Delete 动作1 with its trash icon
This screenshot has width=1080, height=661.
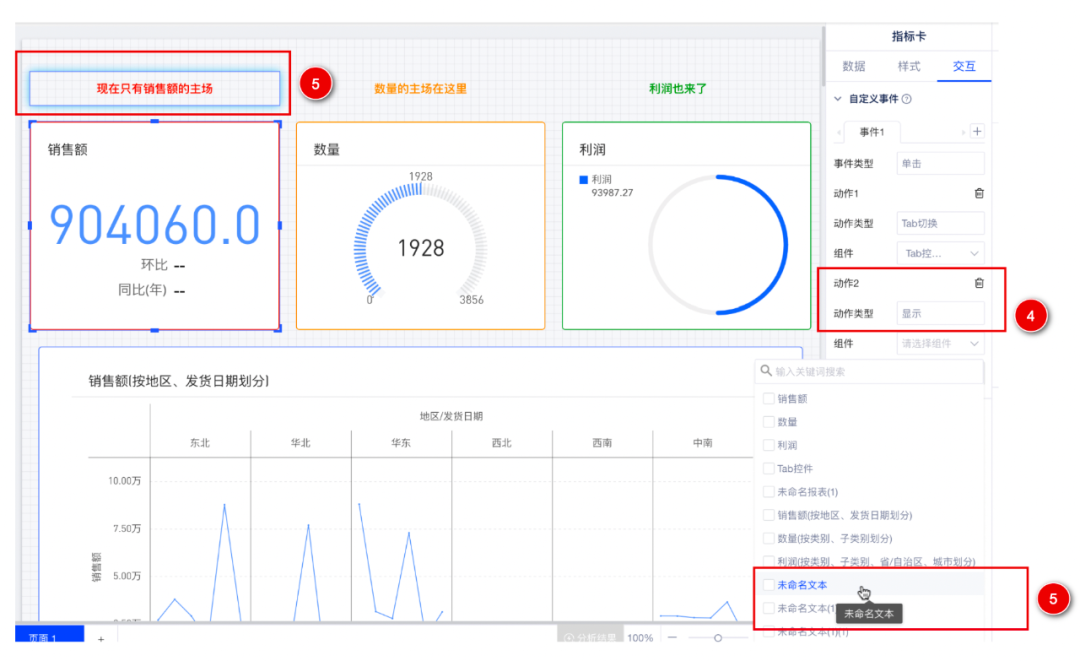coord(979,193)
